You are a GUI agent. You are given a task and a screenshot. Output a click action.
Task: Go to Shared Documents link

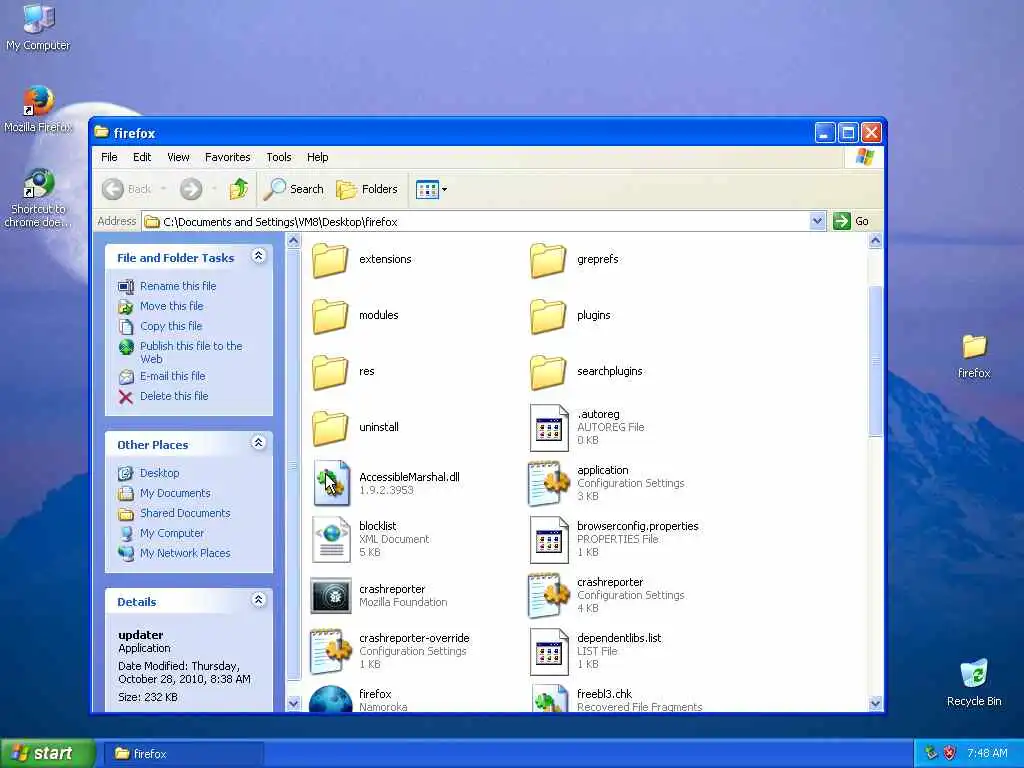pyautogui.click(x=185, y=513)
